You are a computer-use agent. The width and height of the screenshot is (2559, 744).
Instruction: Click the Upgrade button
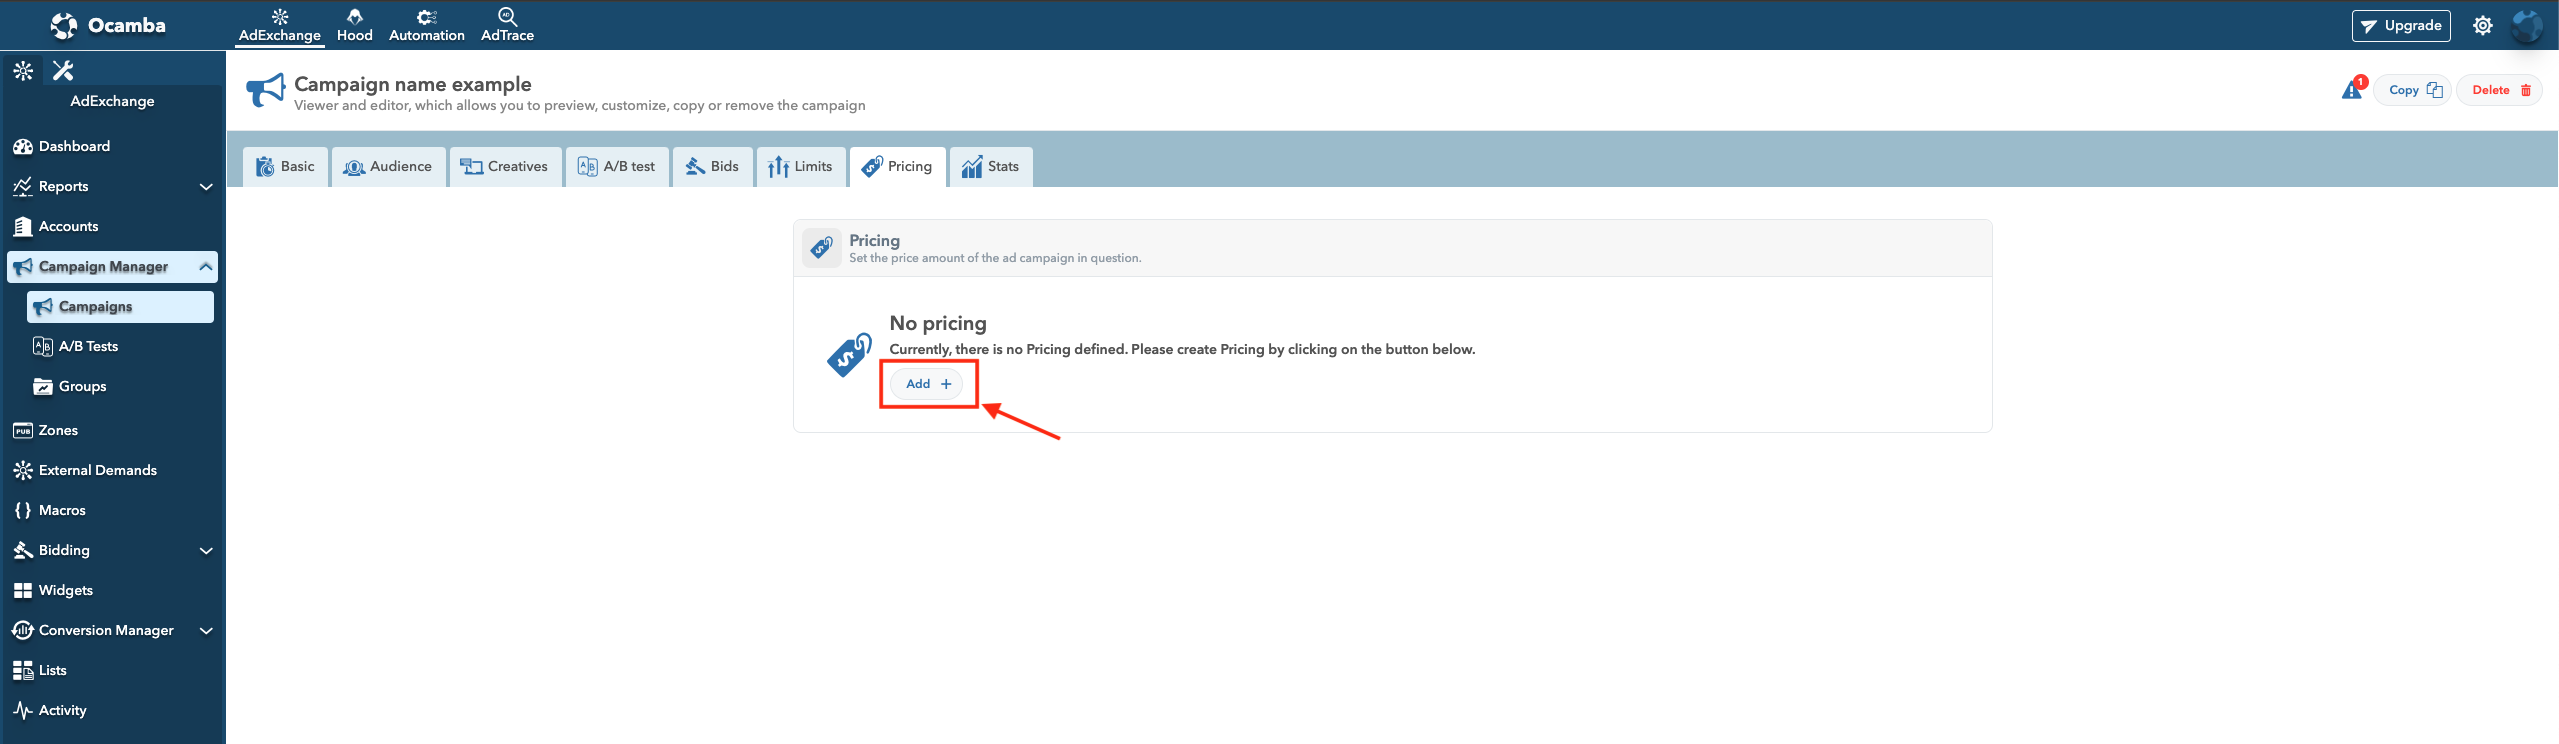click(x=2400, y=26)
